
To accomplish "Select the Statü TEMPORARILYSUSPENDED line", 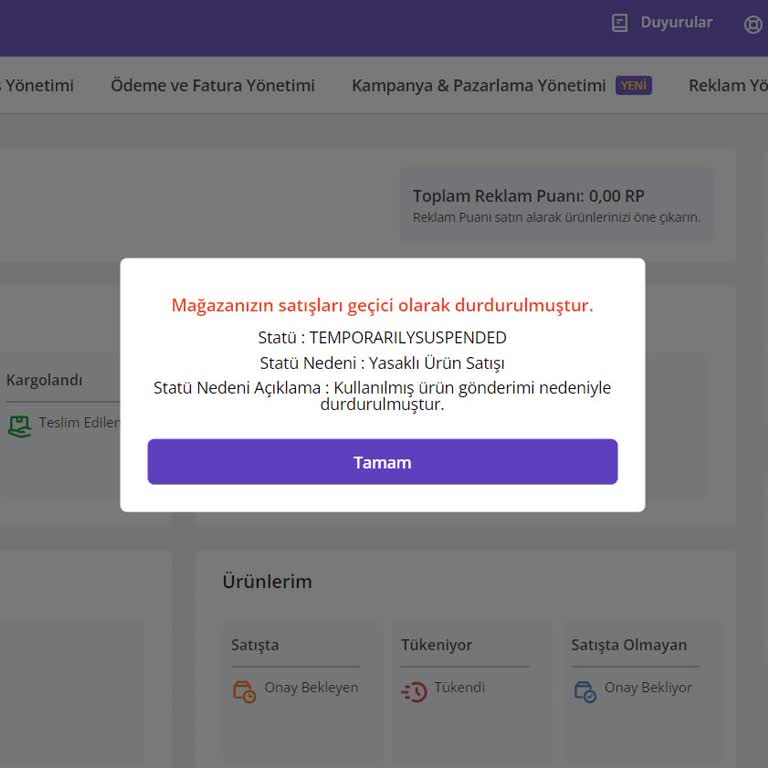I will click(x=382, y=337).
